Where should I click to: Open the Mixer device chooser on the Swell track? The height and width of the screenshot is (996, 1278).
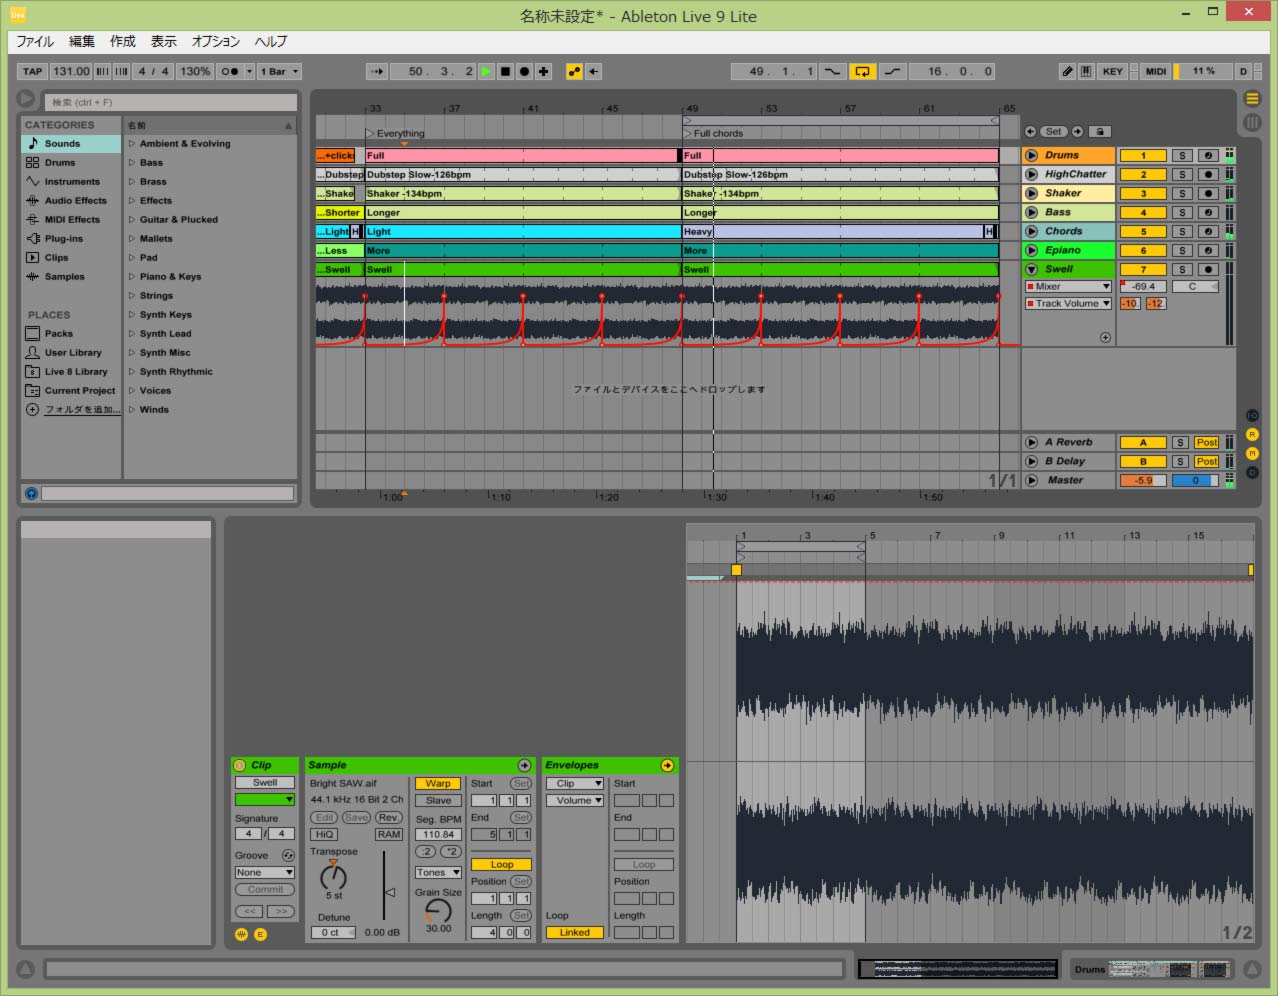[1068, 287]
